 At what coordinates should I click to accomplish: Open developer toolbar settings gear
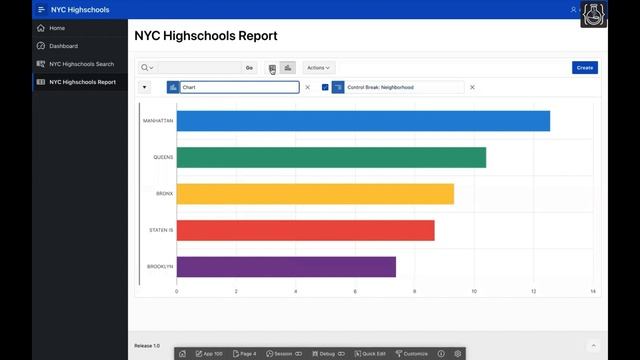coord(458,354)
